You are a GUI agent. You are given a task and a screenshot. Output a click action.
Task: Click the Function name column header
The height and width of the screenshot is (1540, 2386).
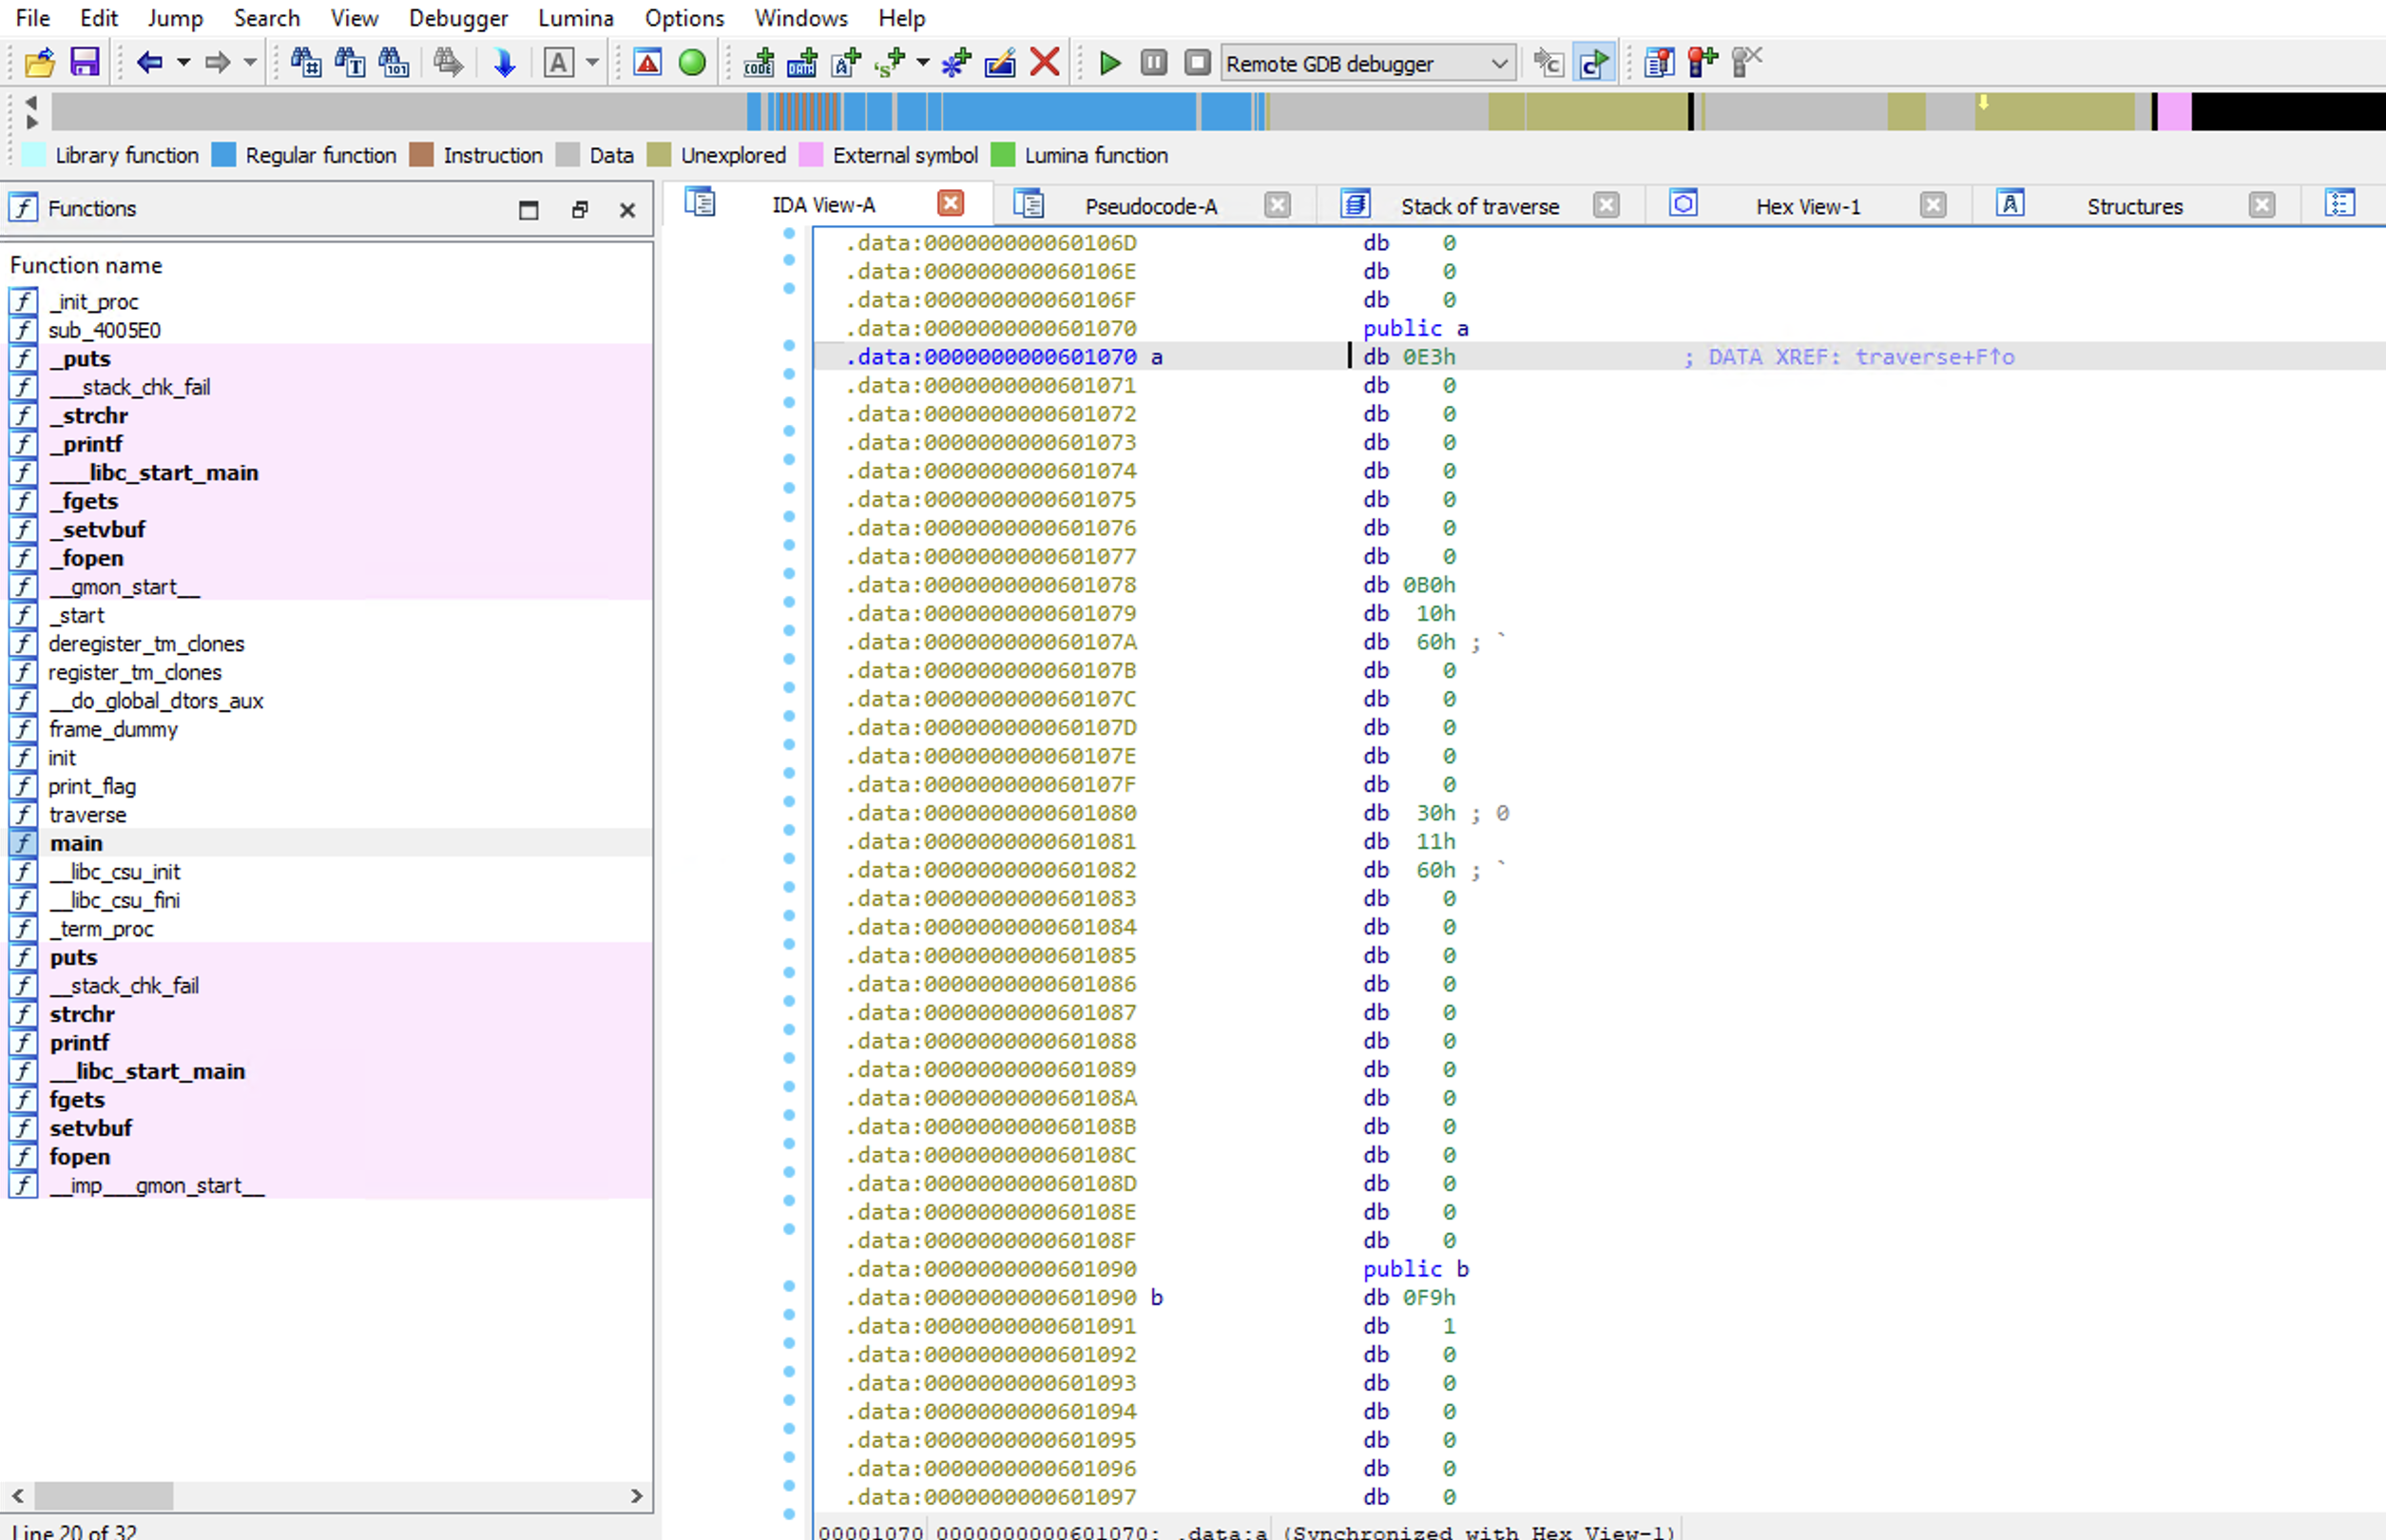[x=87, y=265]
